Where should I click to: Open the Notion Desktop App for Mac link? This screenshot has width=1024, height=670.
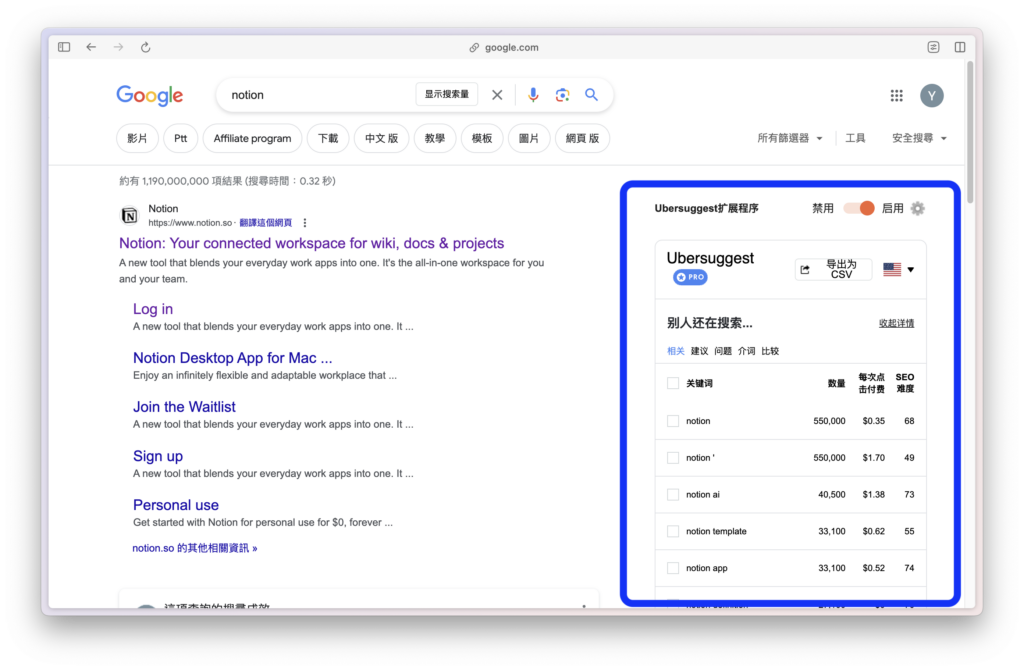(x=232, y=358)
